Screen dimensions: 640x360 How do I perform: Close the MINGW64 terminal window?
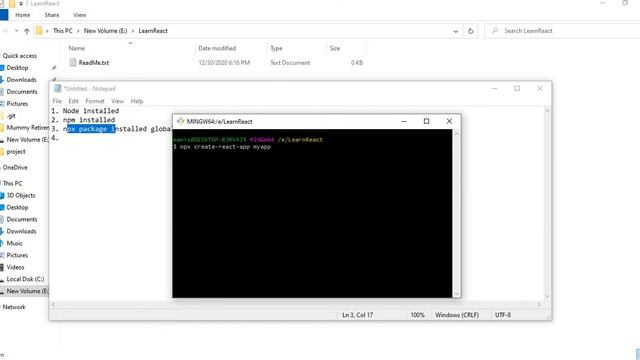coord(449,121)
